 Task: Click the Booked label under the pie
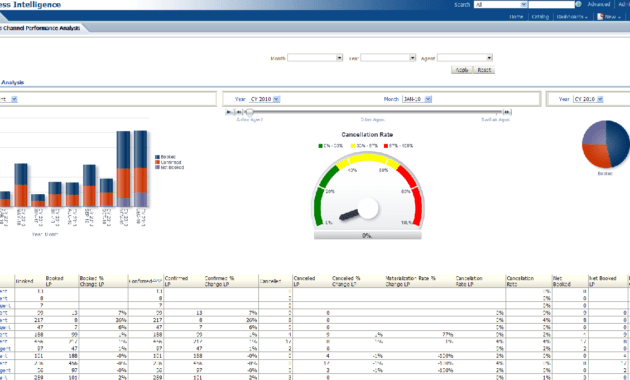pyautogui.click(x=605, y=174)
